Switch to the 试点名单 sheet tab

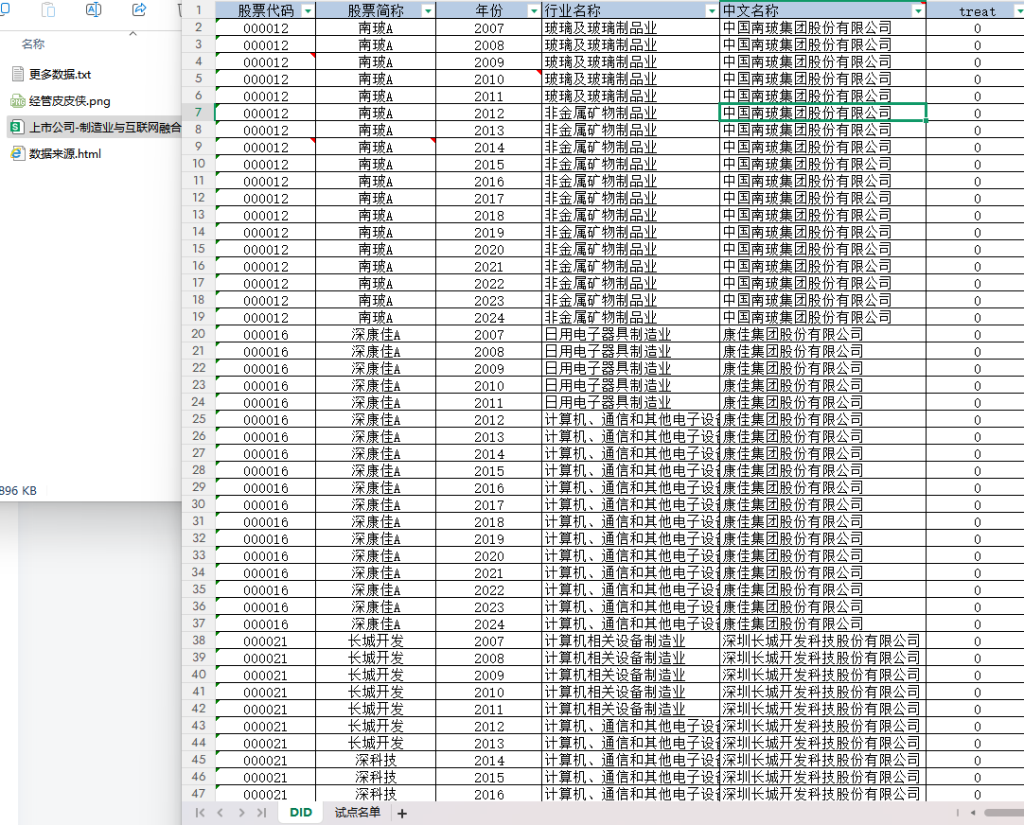pos(357,813)
